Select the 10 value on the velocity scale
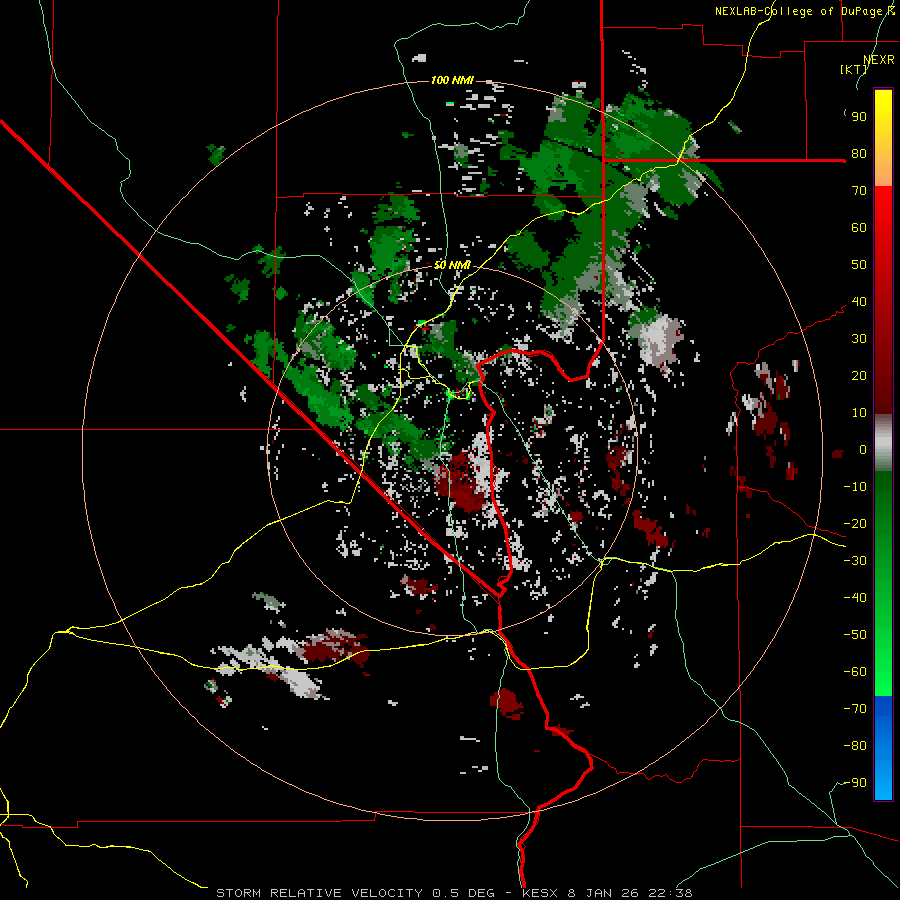The image size is (900, 900). click(859, 413)
